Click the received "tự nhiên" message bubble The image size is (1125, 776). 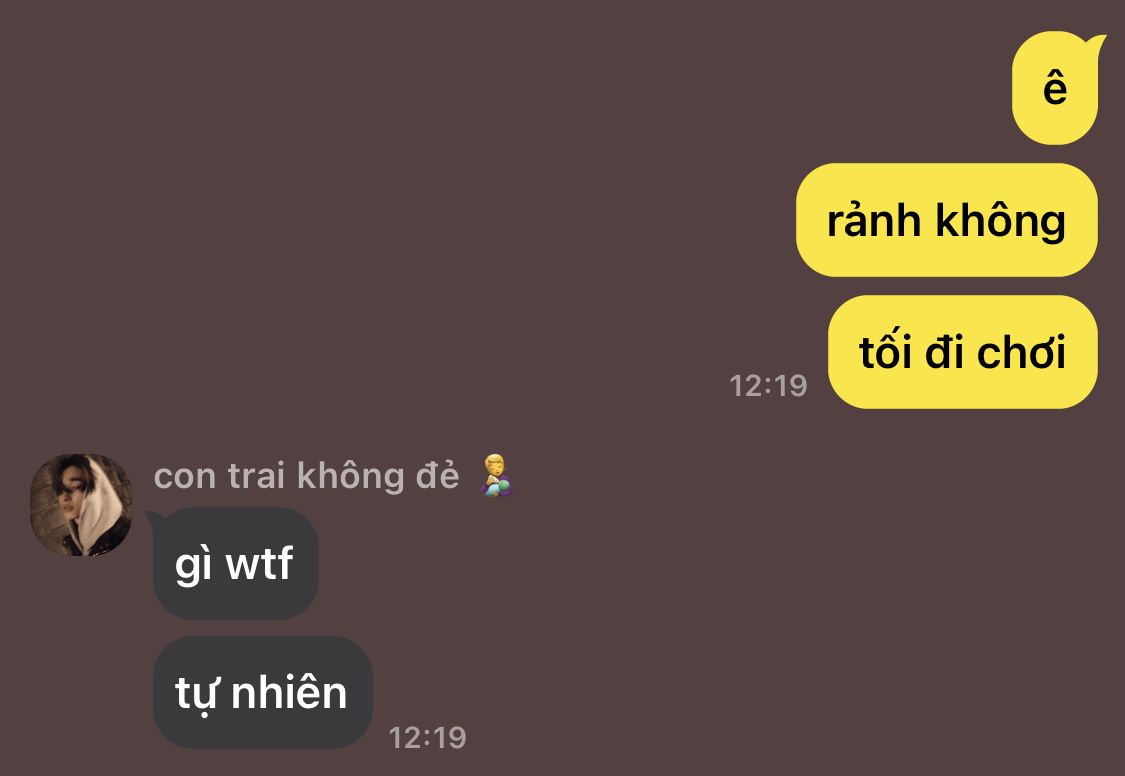click(x=263, y=693)
